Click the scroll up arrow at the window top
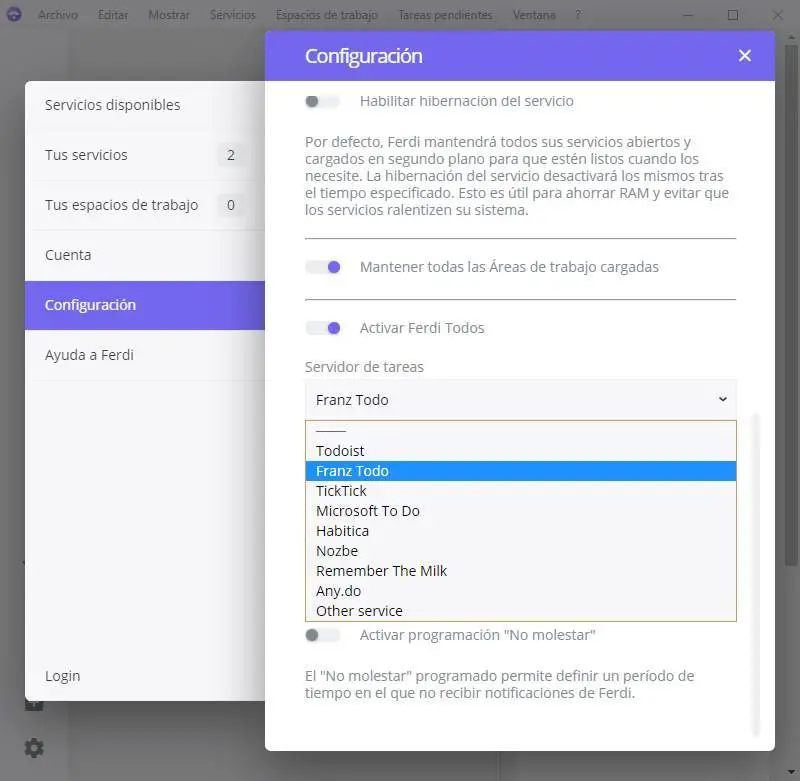Viewport: 800px width, 781px height. (791, 37)
